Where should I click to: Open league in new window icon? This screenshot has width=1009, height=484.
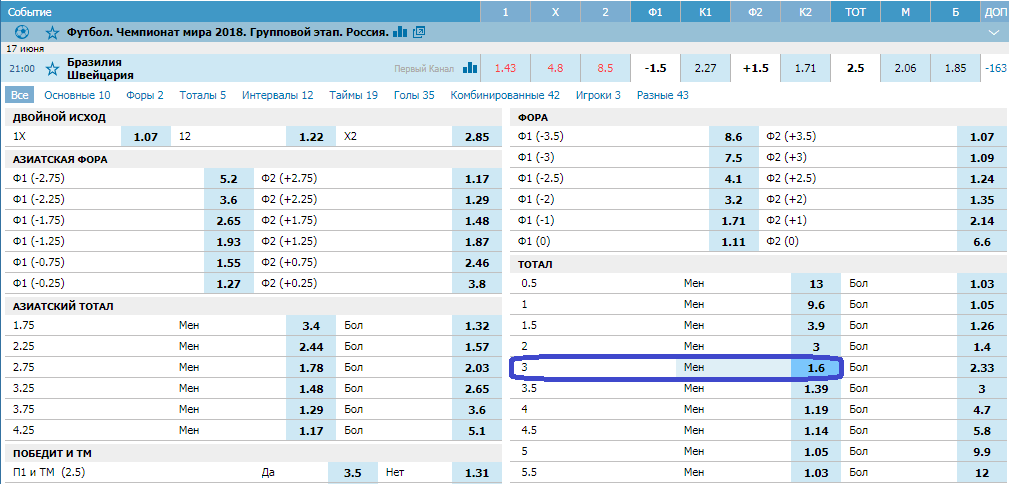pyautogui.click(x=419, y=31)
